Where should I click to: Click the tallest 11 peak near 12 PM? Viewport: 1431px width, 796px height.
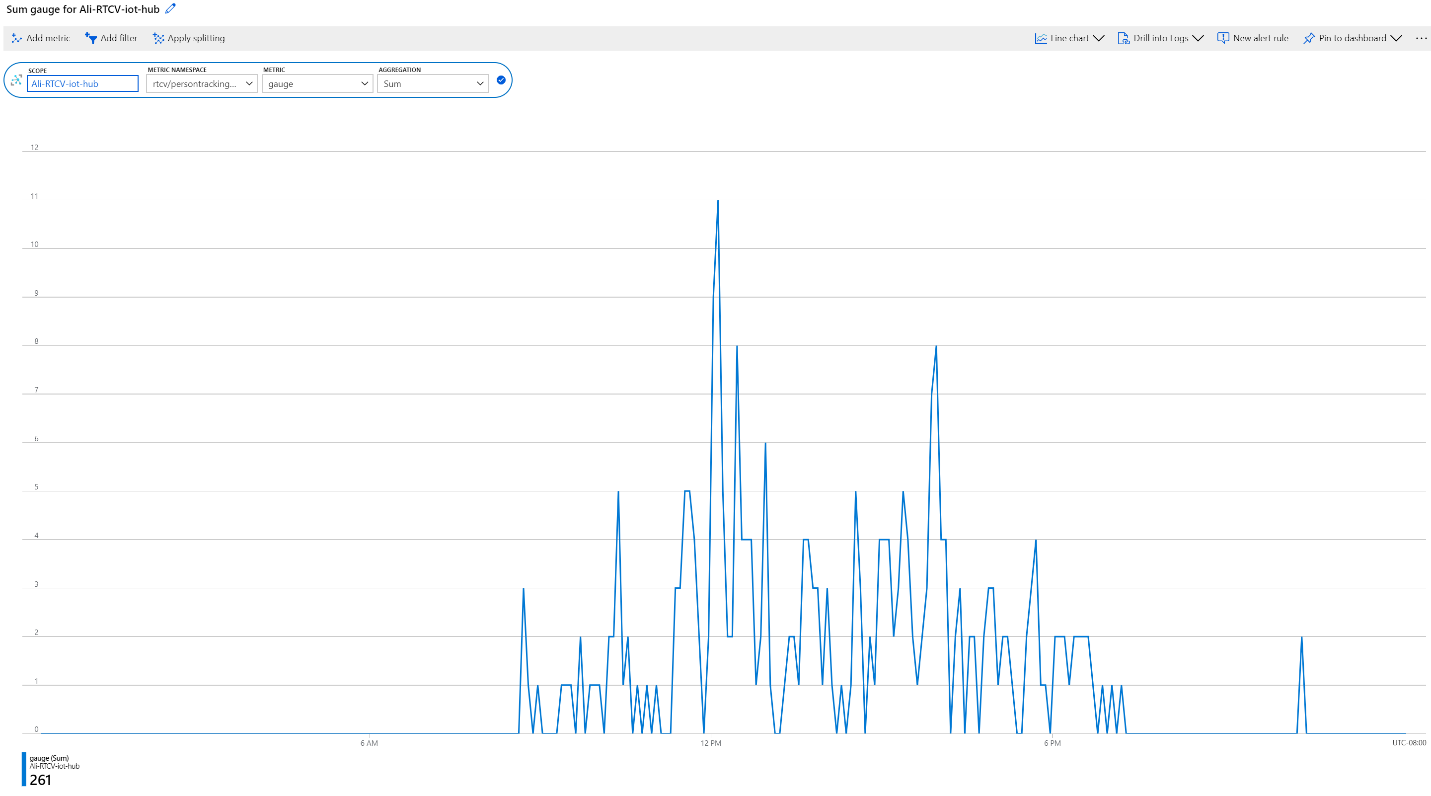point(717,201)
